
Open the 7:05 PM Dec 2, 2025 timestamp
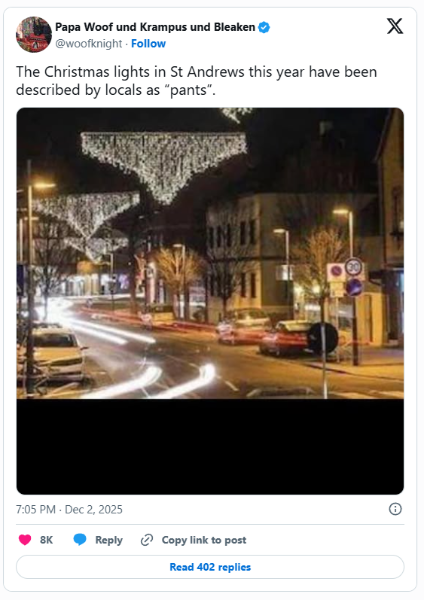pos(69,509)
